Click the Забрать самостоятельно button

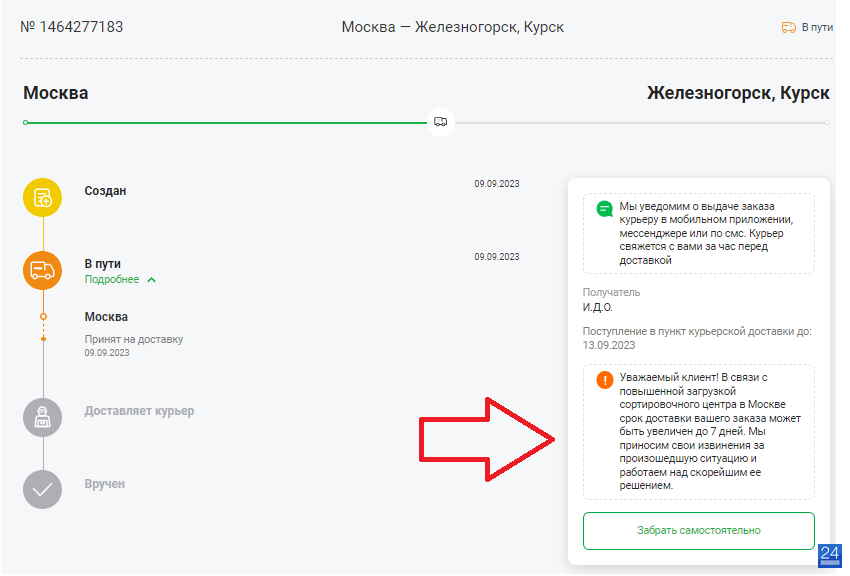699,530
